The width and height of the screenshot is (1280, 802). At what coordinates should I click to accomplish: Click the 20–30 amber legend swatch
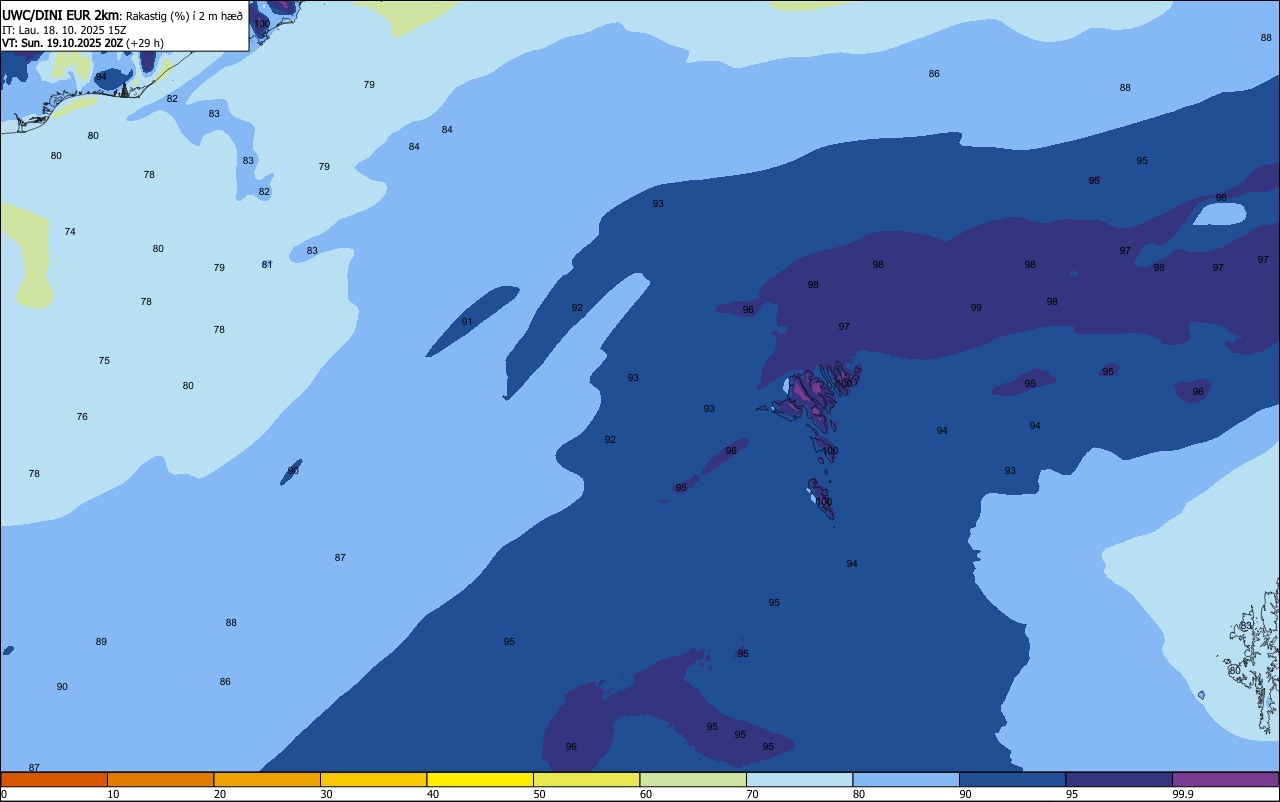coord(267,779)
